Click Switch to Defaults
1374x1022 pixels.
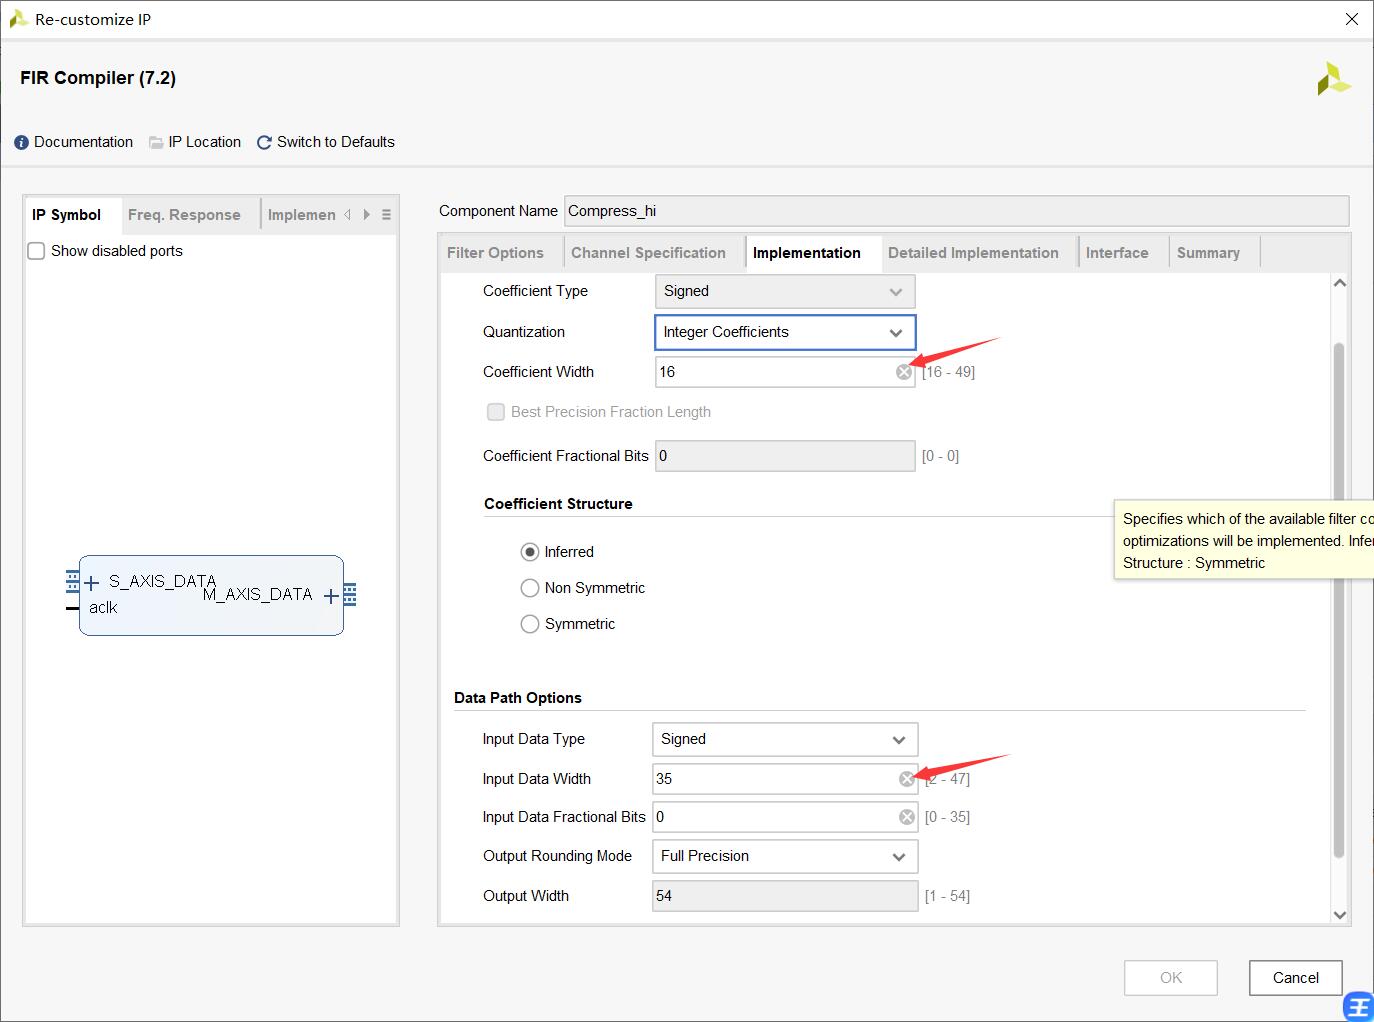pyautogui.click(x=335, y=142)
